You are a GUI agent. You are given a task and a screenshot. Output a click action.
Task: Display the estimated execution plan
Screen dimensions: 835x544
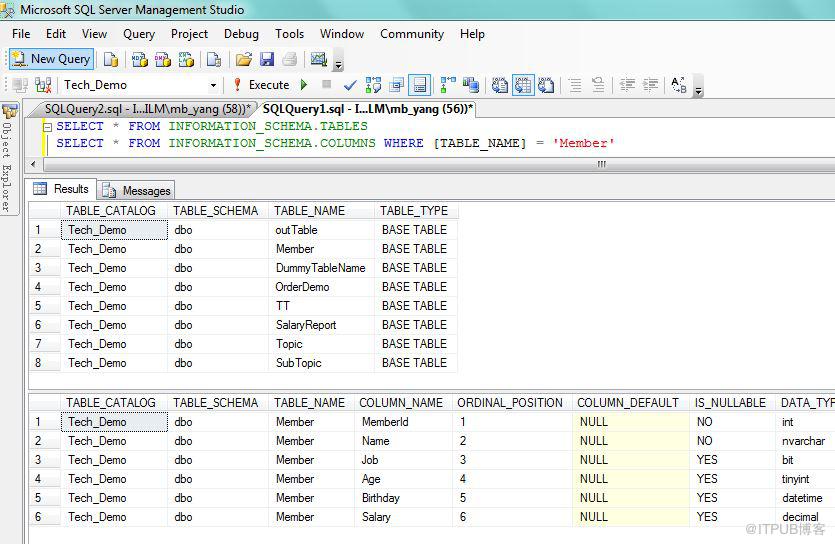pyautogui.click(x=373, y=85)
